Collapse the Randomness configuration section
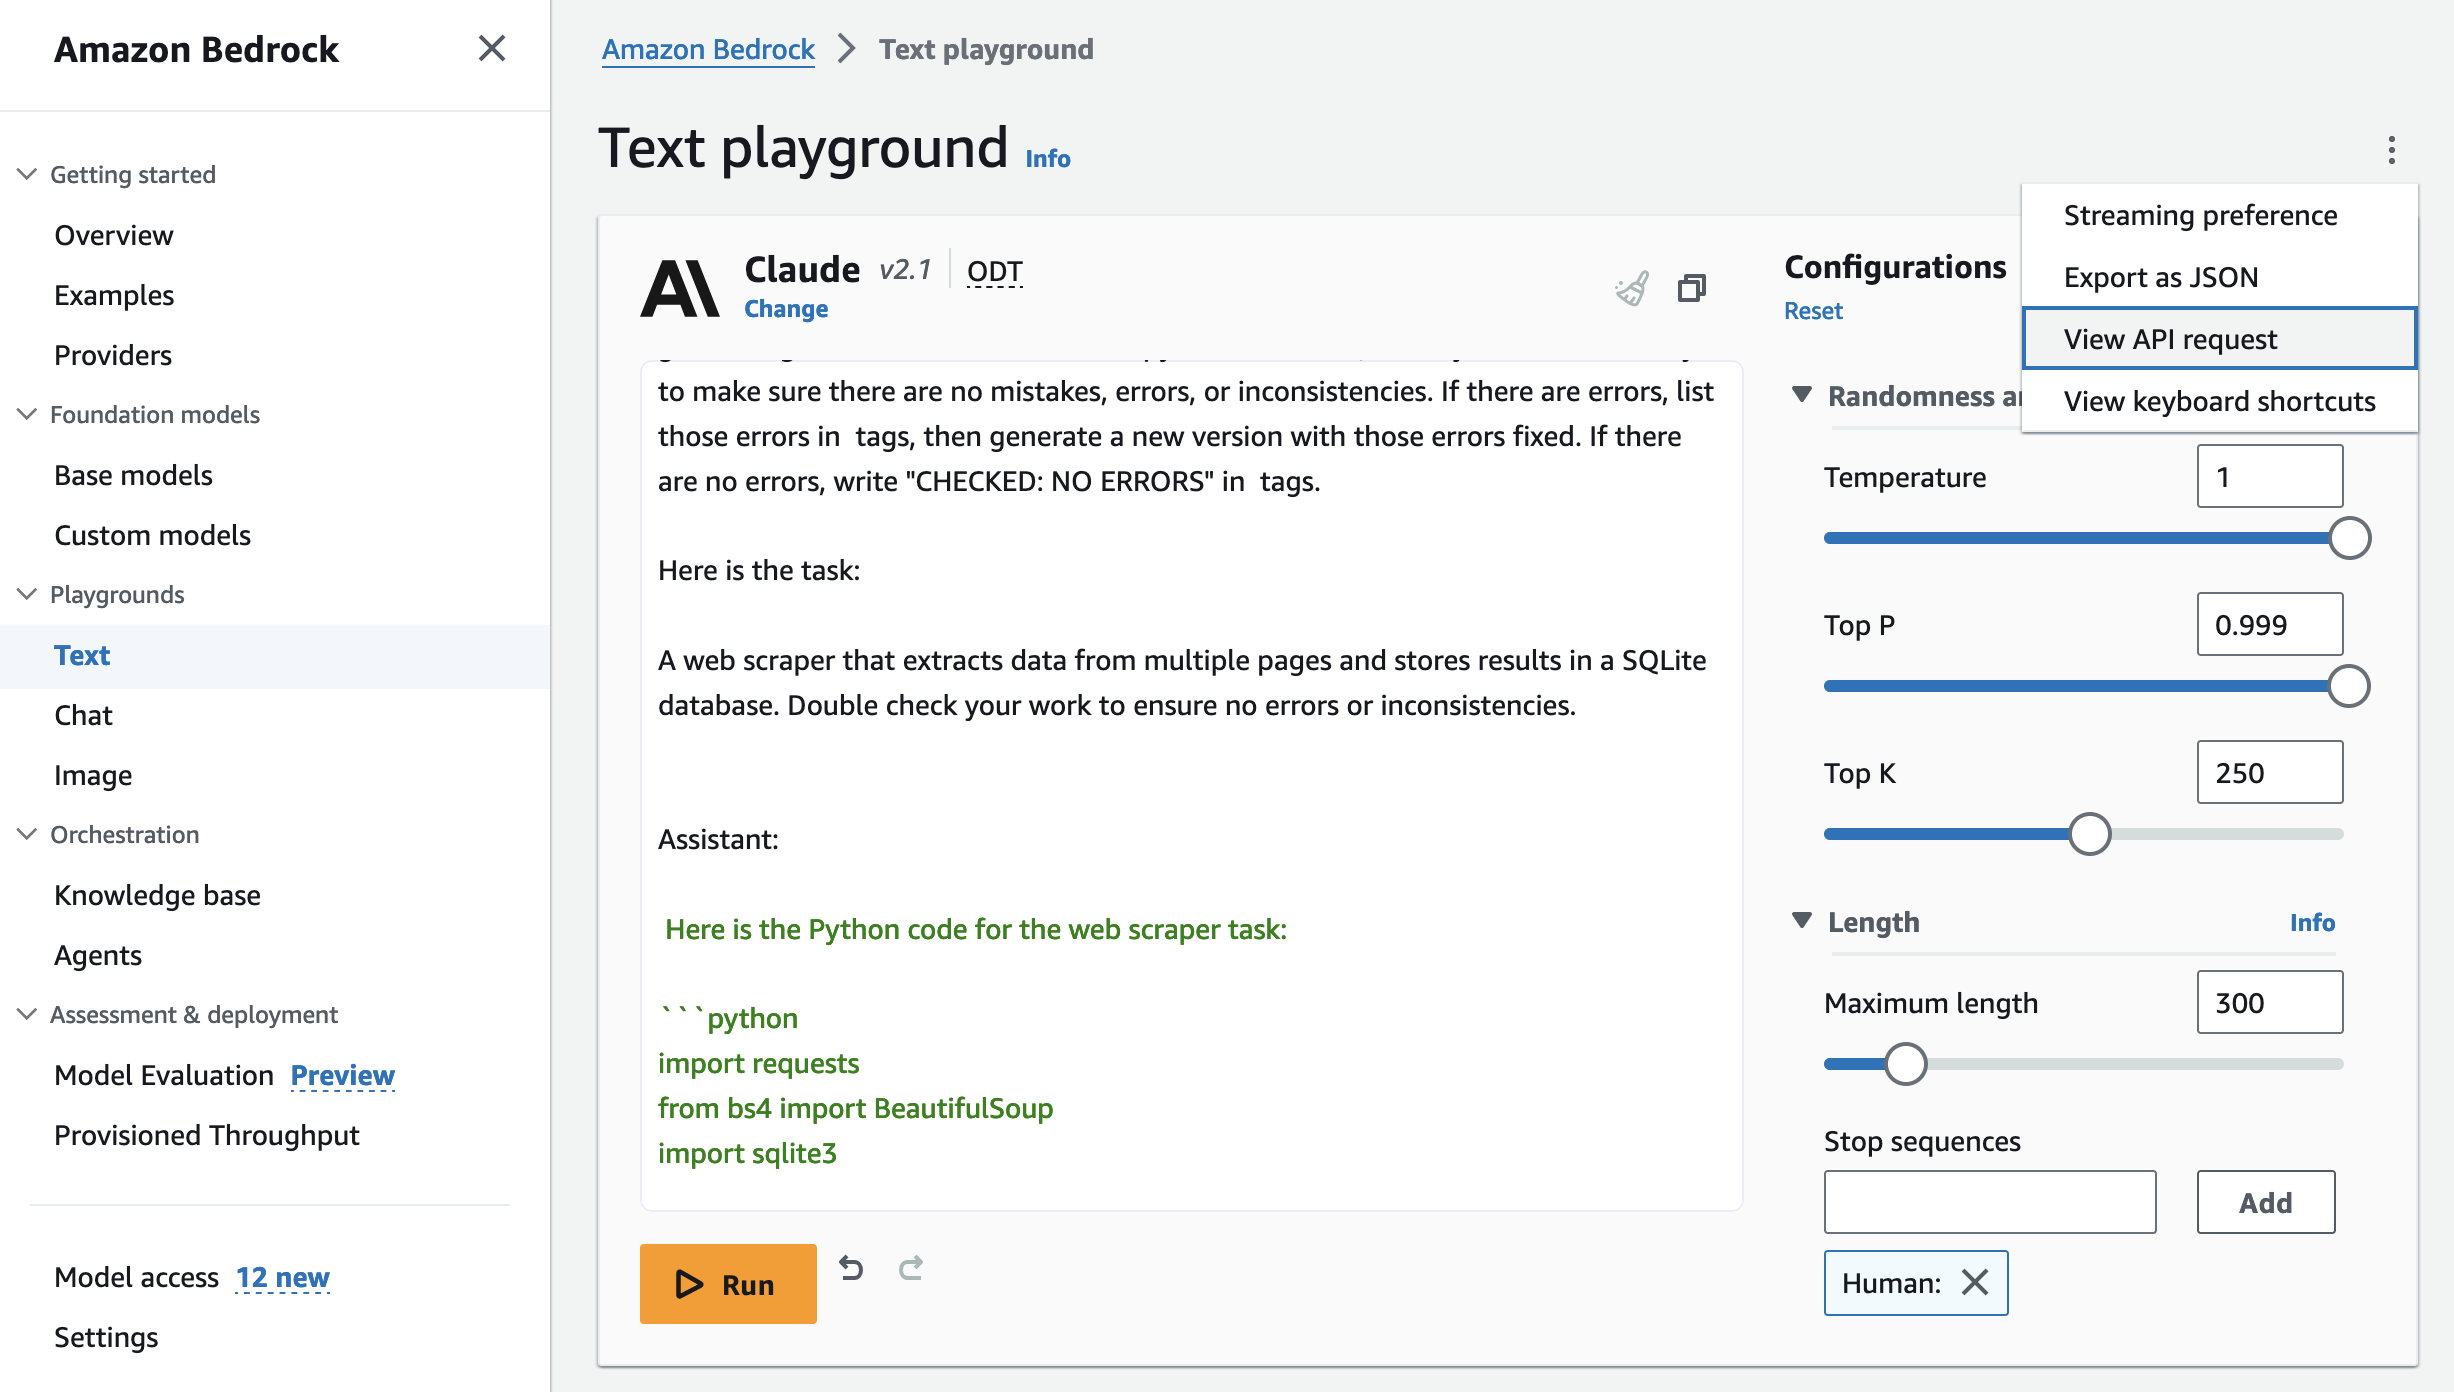Image resolution: width=2454 pixels, height=1392 pixels. 1802,395
